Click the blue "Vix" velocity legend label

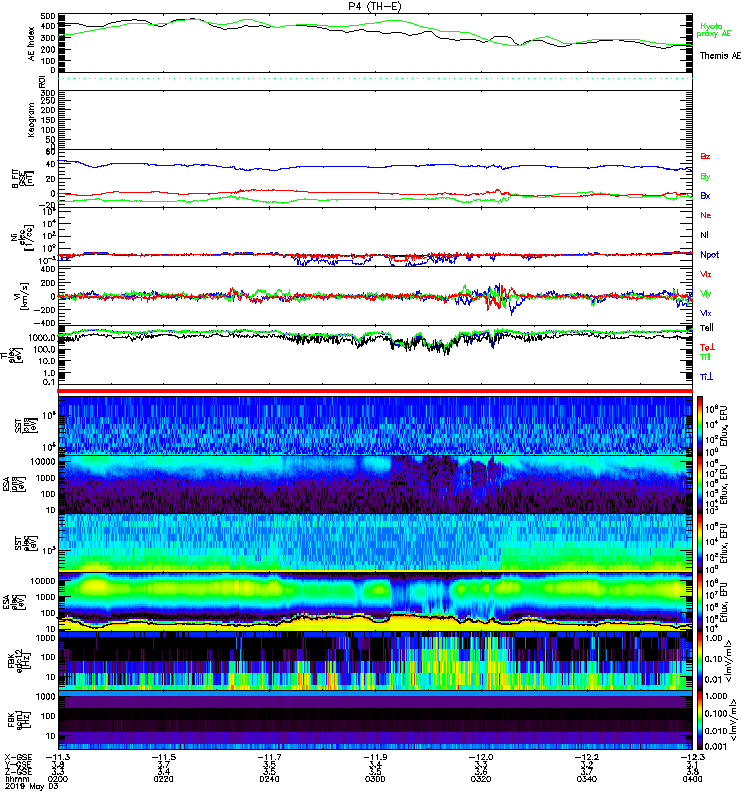click(706, 313)
